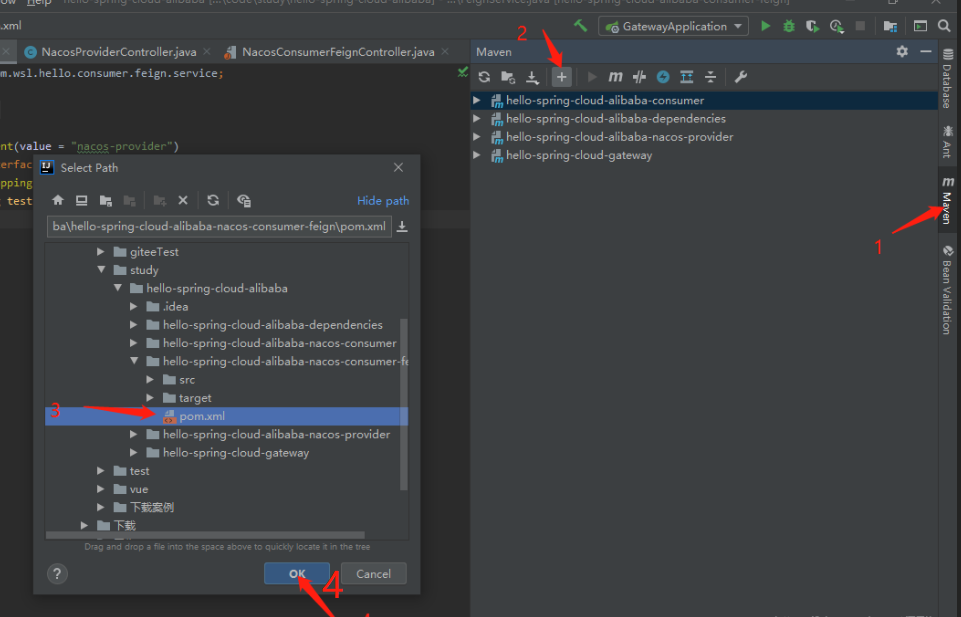Click the Build project hammer icon

[x=580, y=26]
